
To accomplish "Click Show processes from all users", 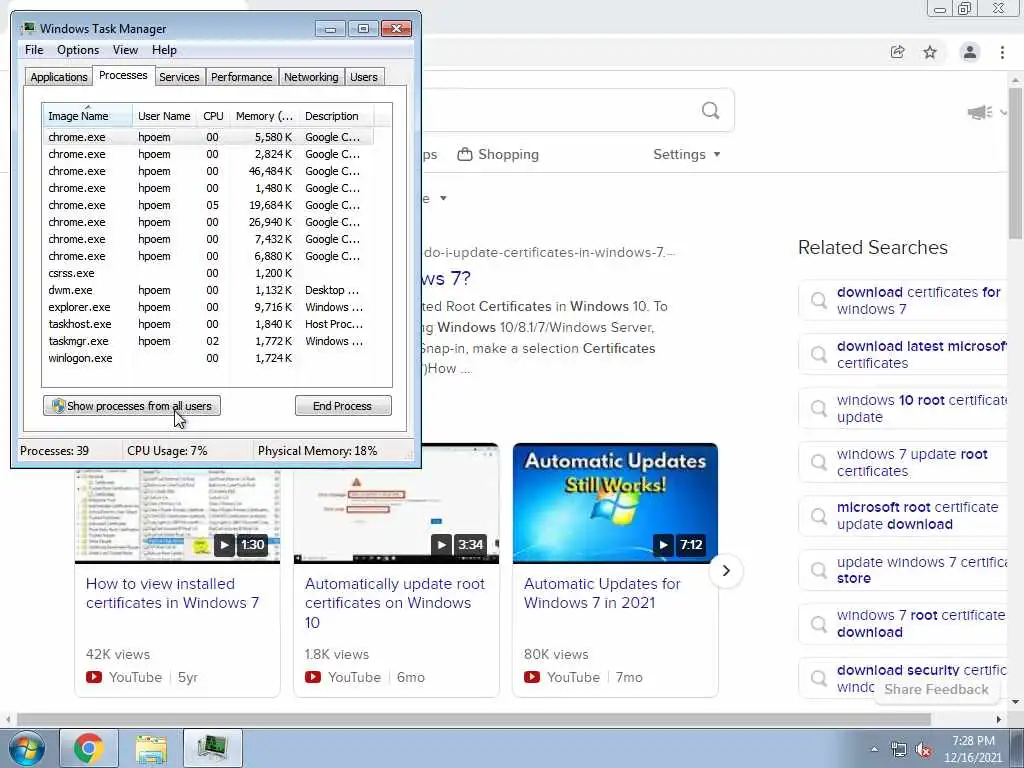I will pos(132,406).
